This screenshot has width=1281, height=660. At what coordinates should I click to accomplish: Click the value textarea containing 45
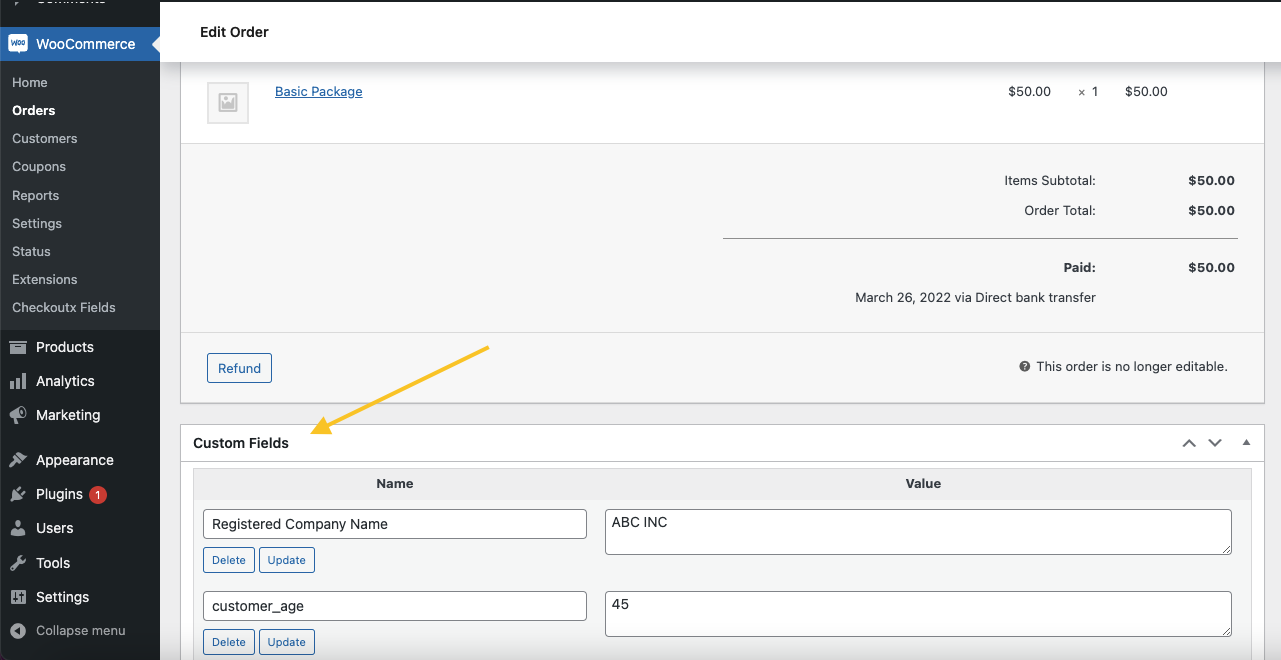(x=918, y=614)
